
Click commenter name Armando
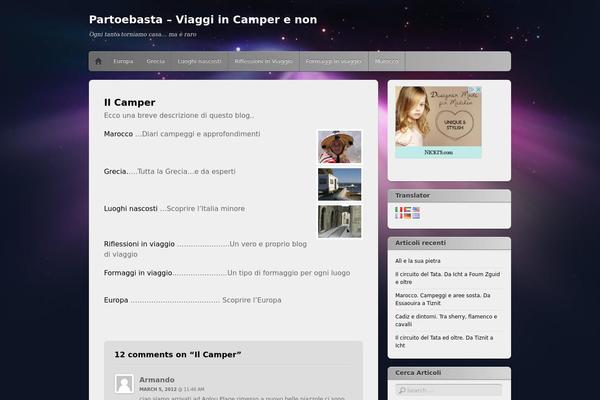[157, 380]
